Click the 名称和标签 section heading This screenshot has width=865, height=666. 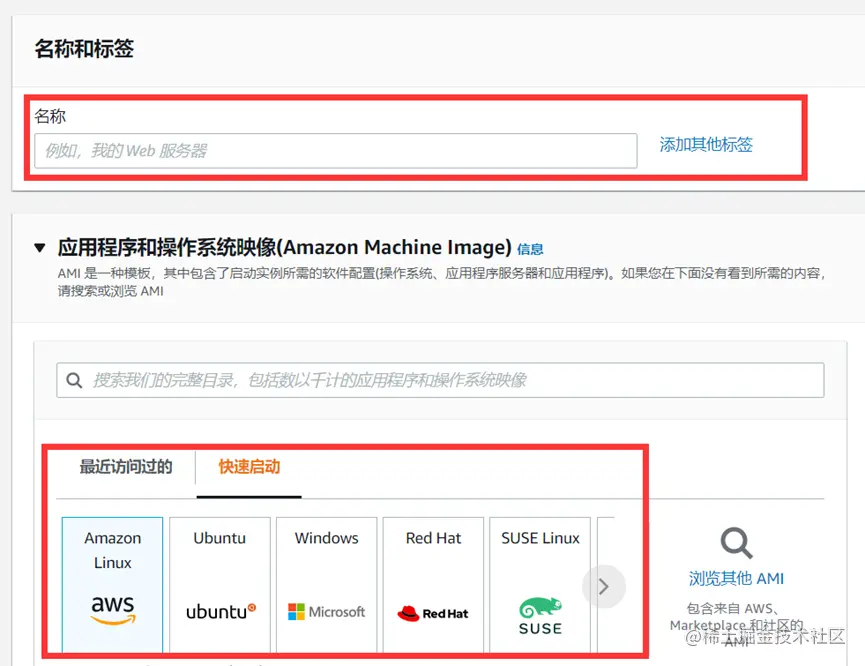coord(84,49)
